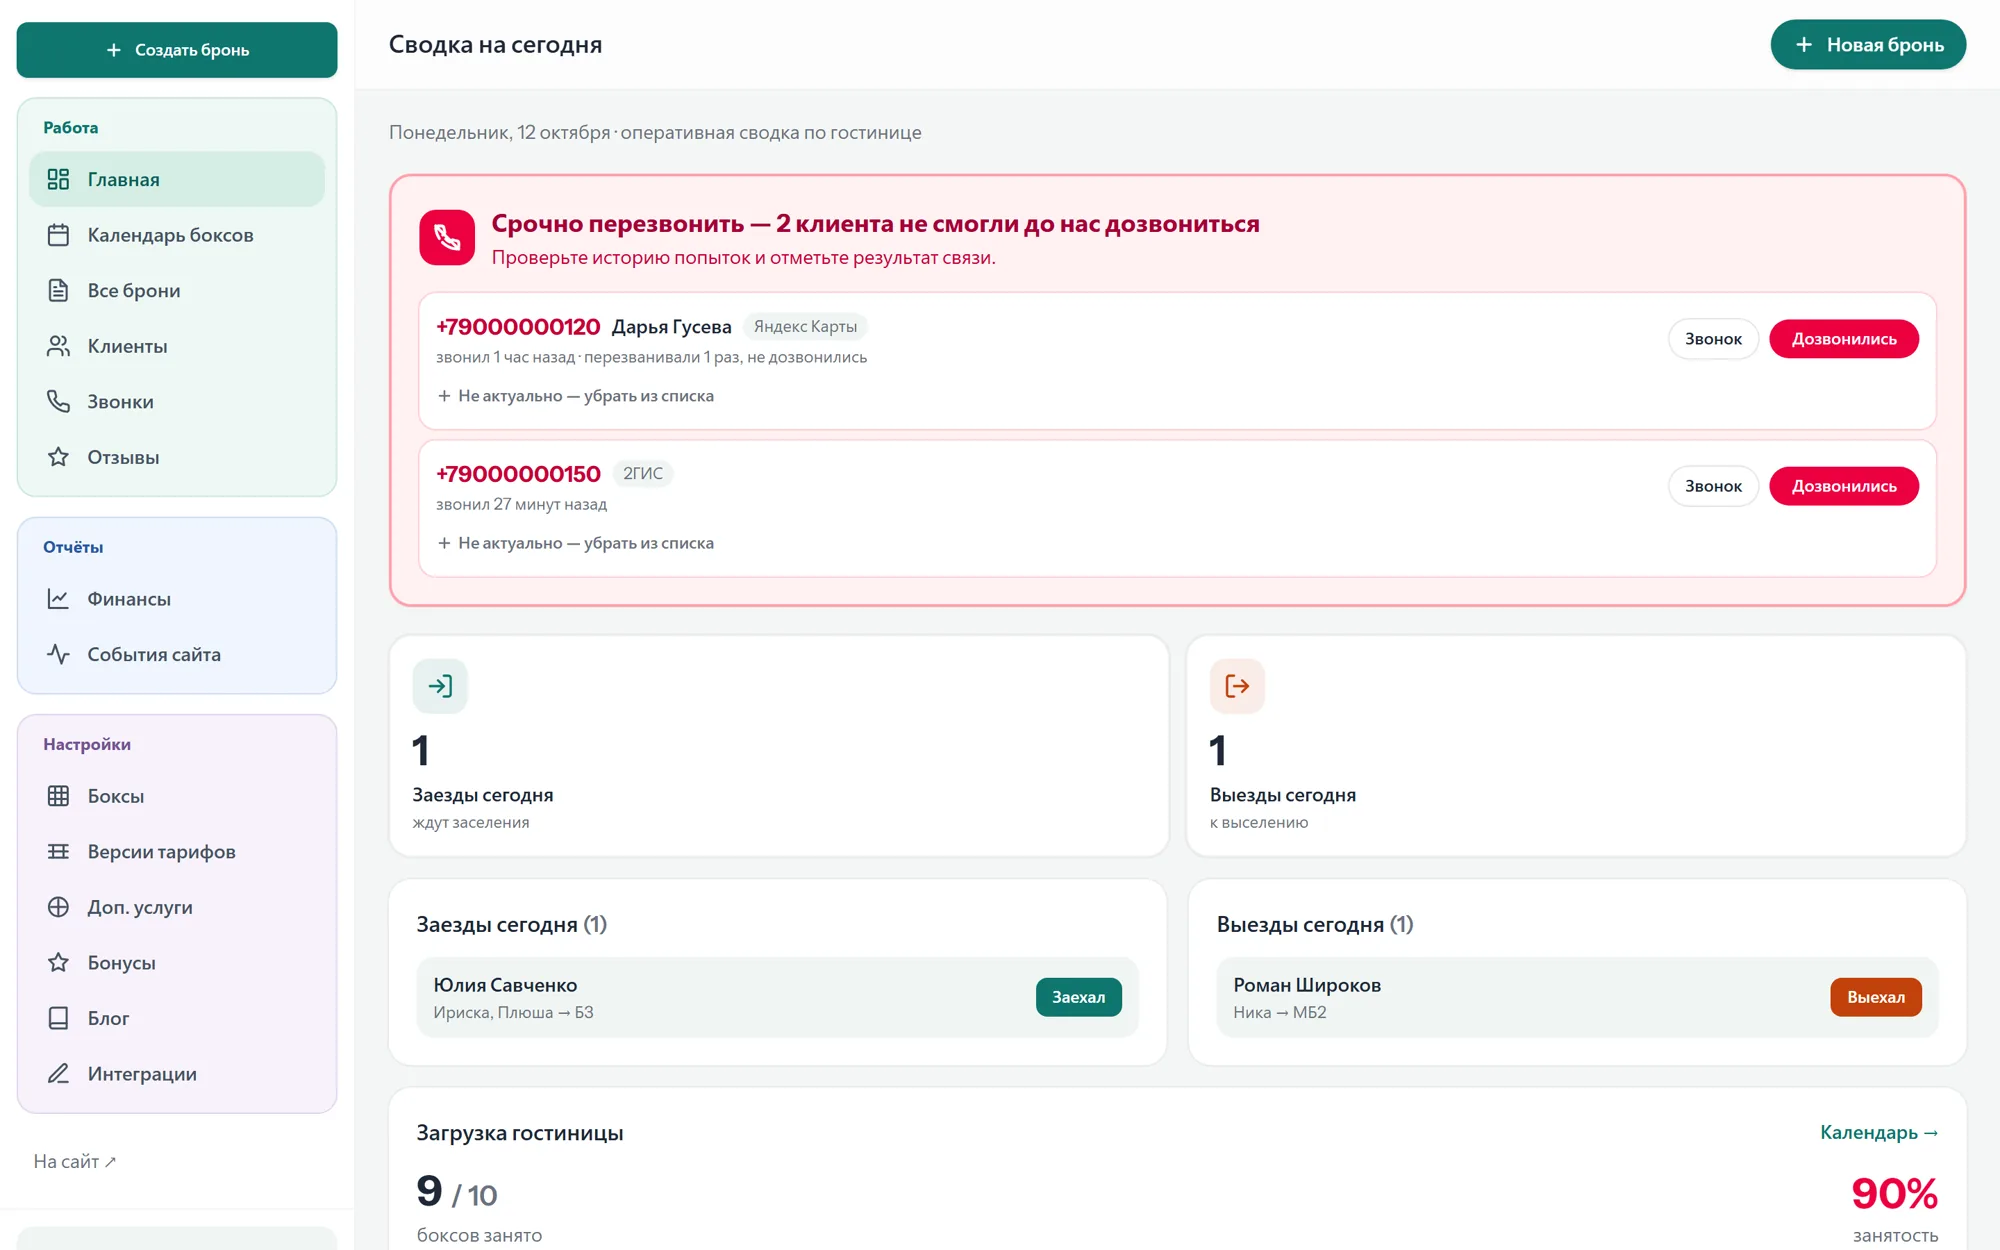Click the chart icon beside Финансы
The image size is (2000, 1250).
(58, 599)
